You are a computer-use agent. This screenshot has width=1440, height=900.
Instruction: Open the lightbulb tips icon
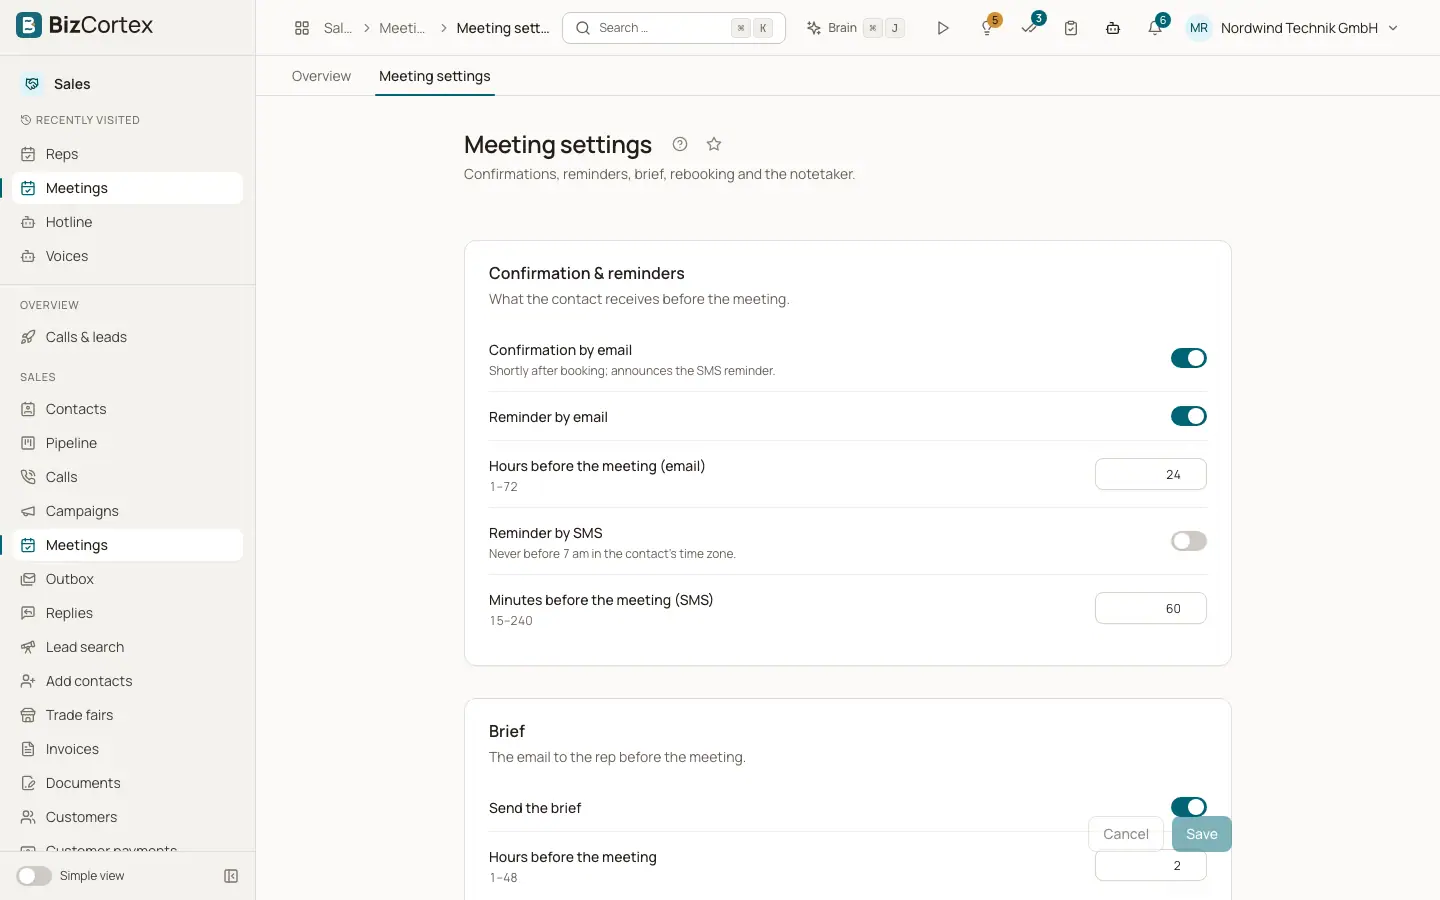point(988,28)
